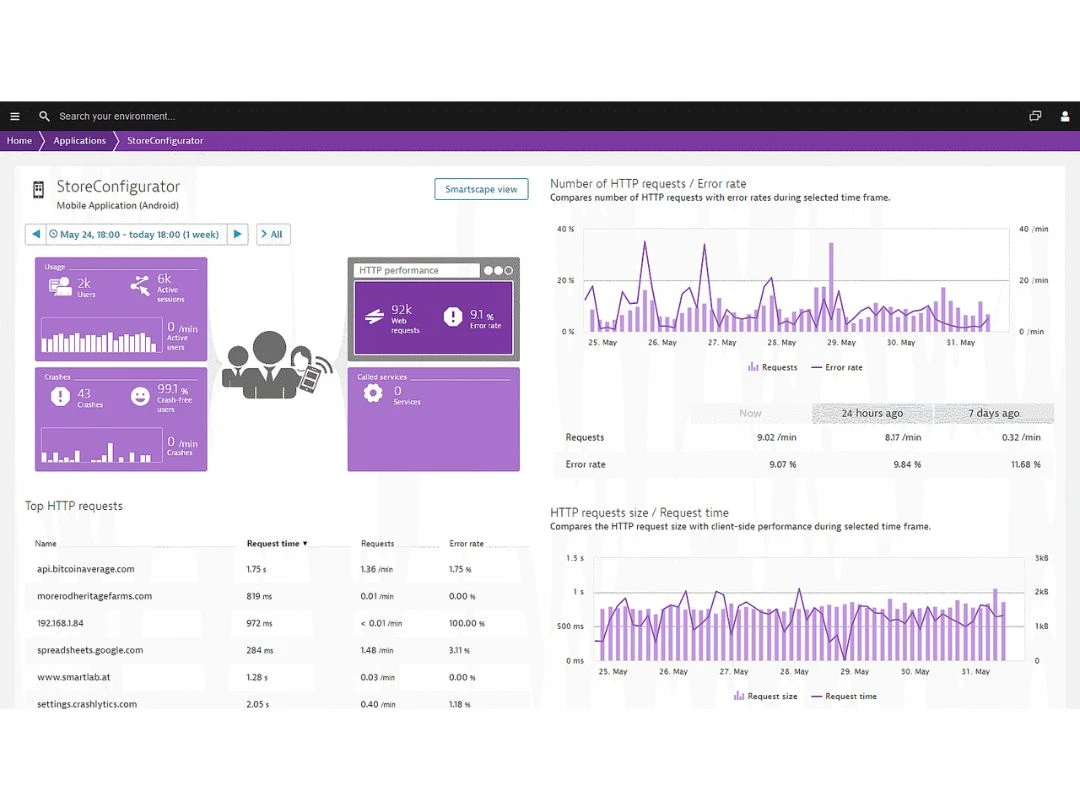Viewport: 1080px width, 810px height.
Task: Click the crashes warning icon
Action: pyautogui.click(x=60, y=397)
